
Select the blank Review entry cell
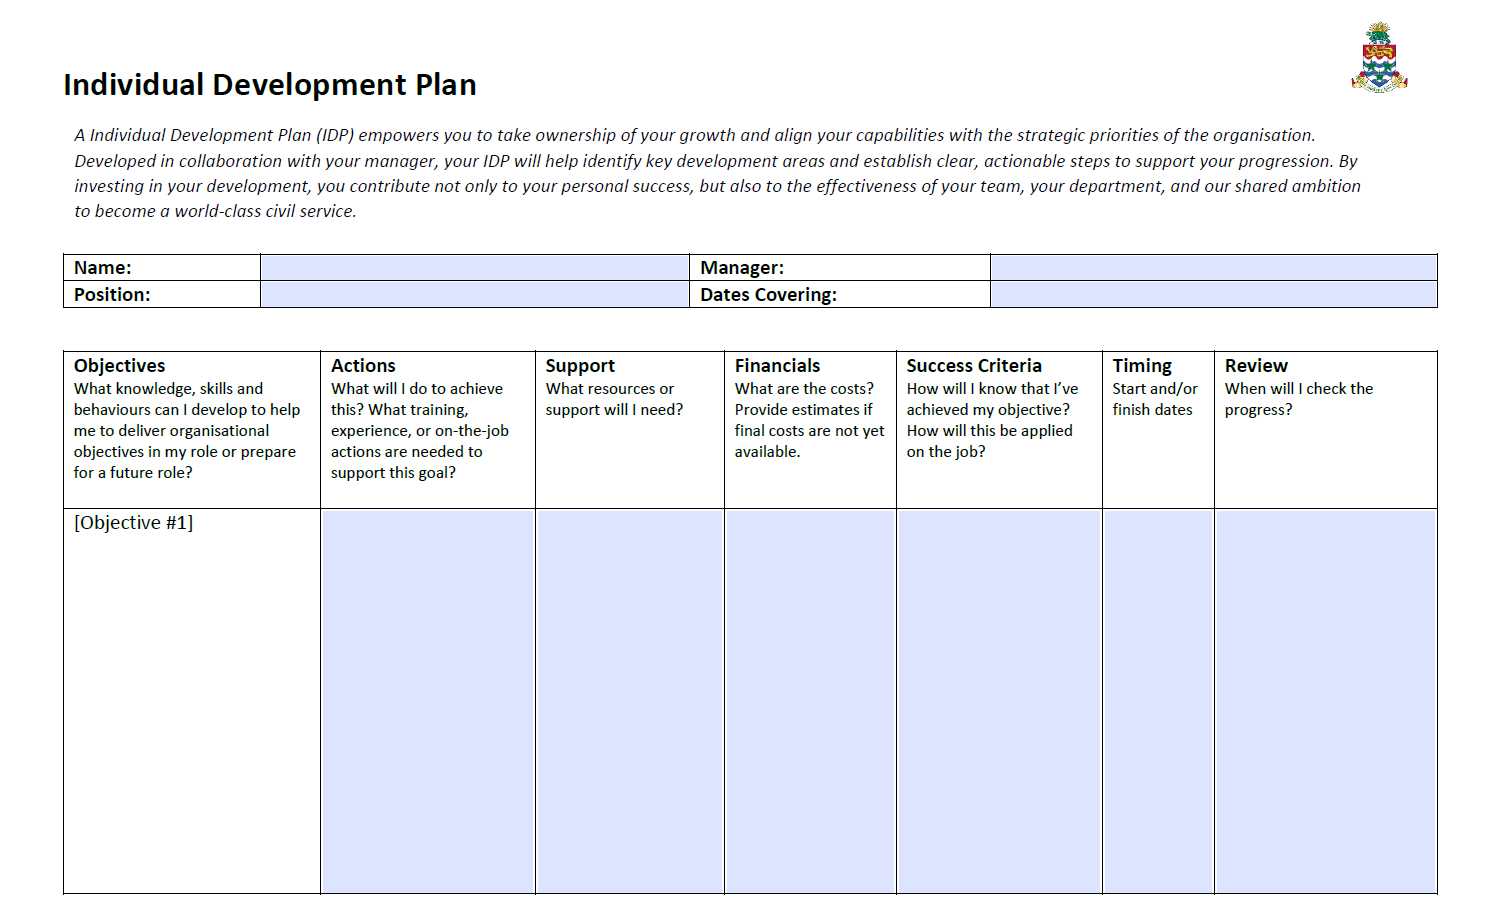1325,700
